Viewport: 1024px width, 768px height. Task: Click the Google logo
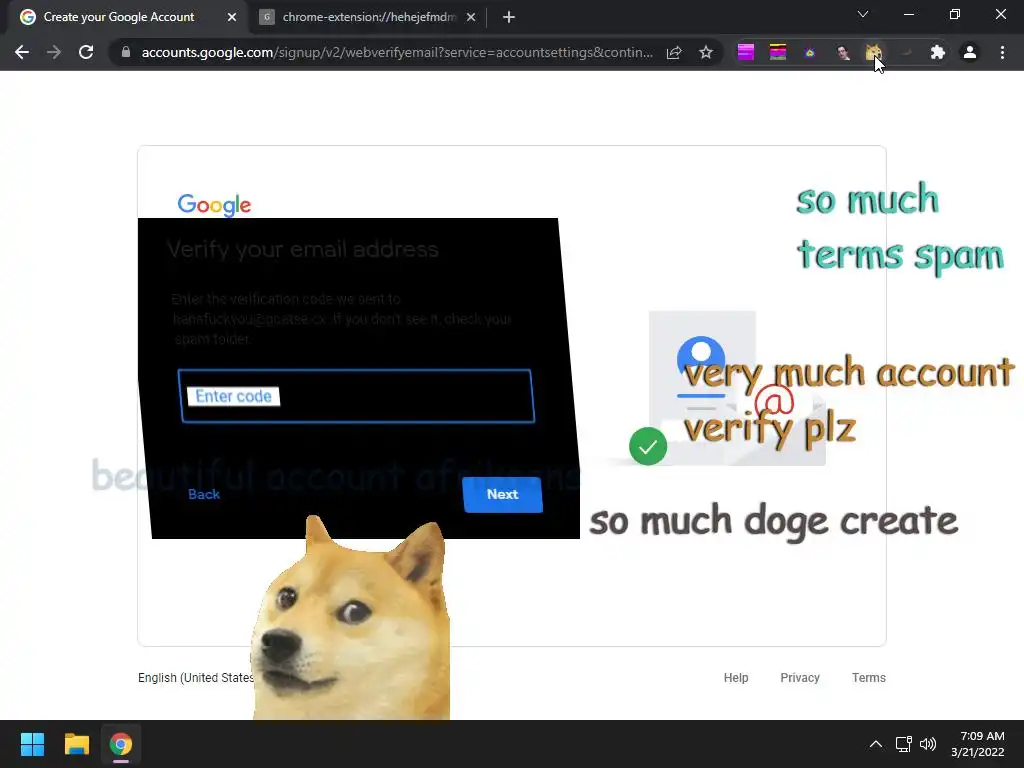pos(214,204)
